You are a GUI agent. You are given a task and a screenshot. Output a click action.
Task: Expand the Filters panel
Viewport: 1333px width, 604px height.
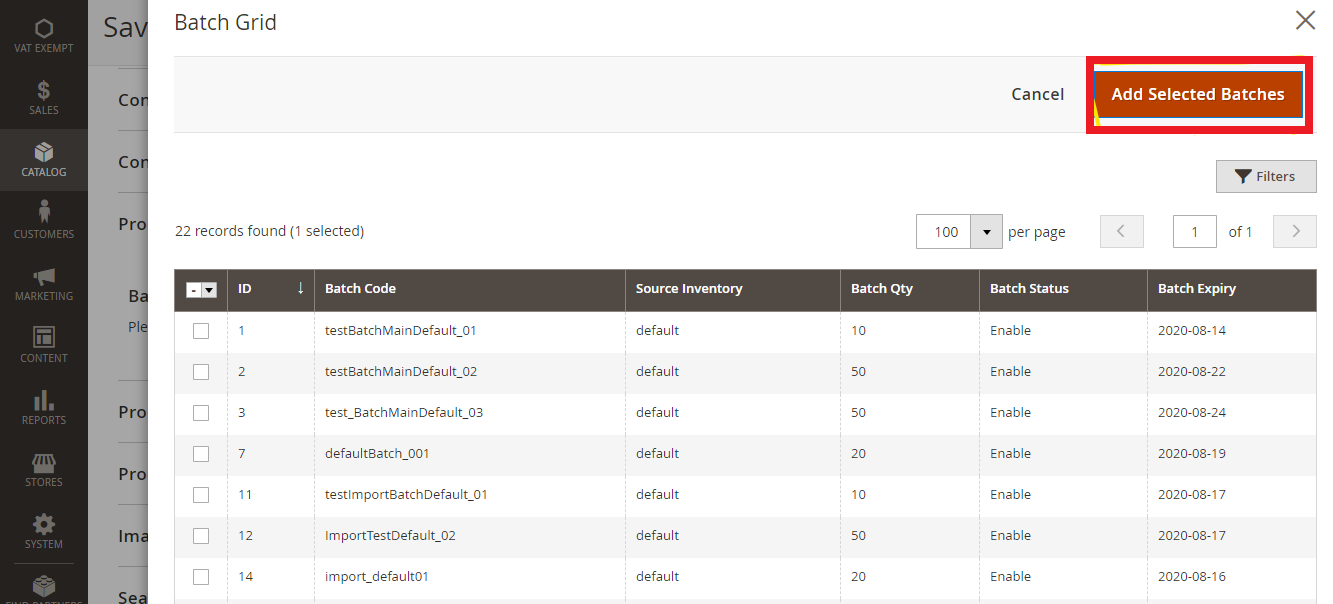pos(1265,176)
